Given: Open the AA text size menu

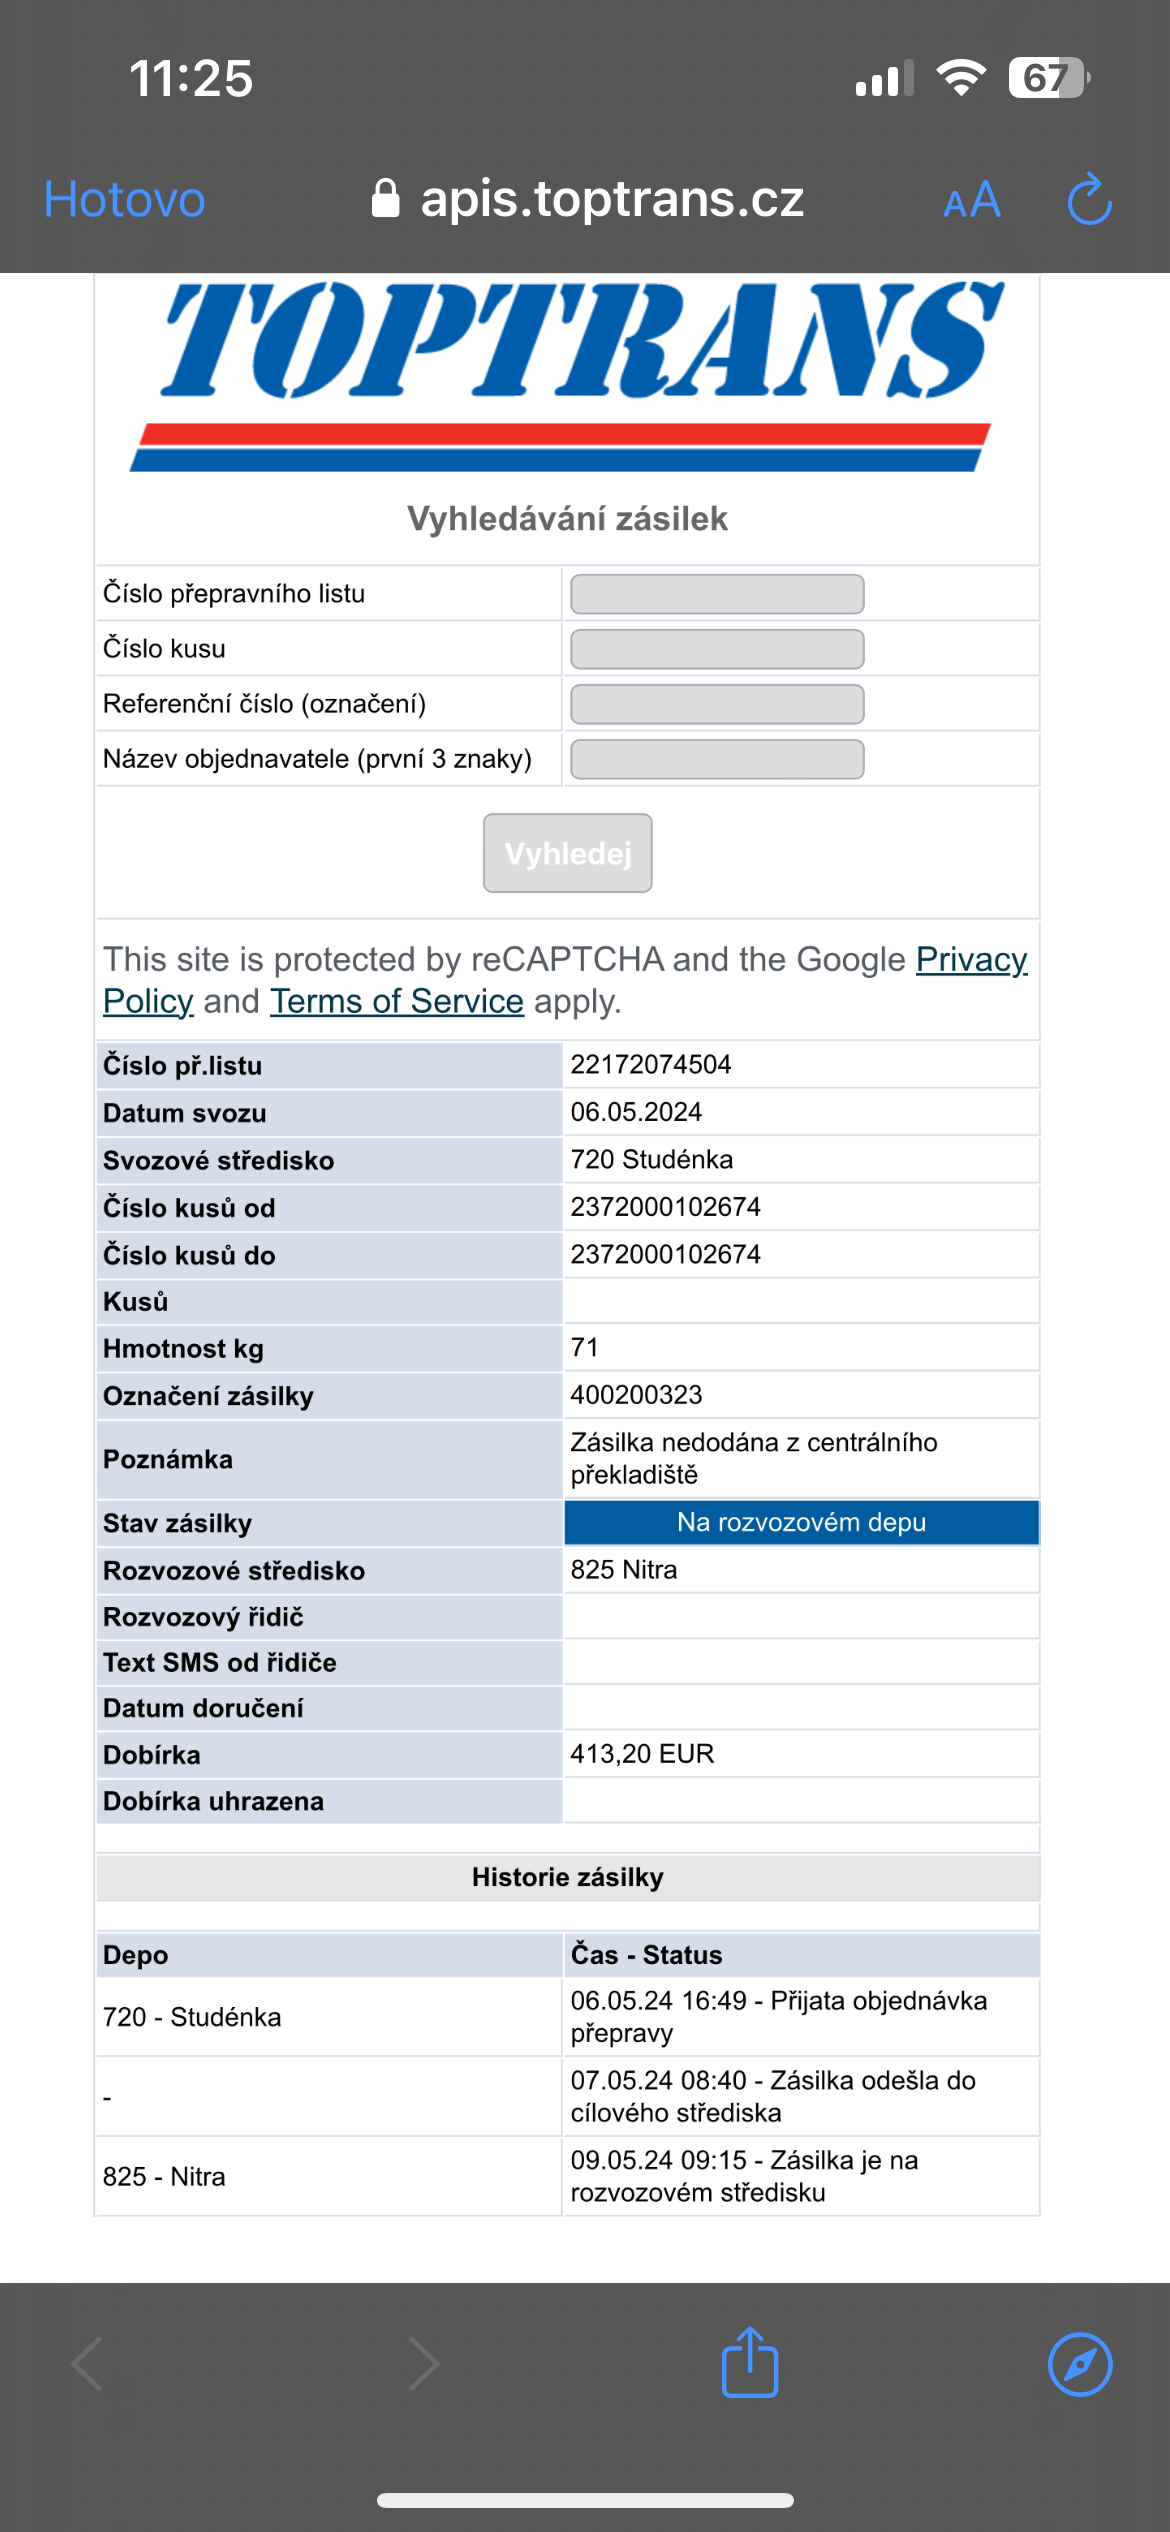Looking at the screenshot, I should [x=972, y=200].
